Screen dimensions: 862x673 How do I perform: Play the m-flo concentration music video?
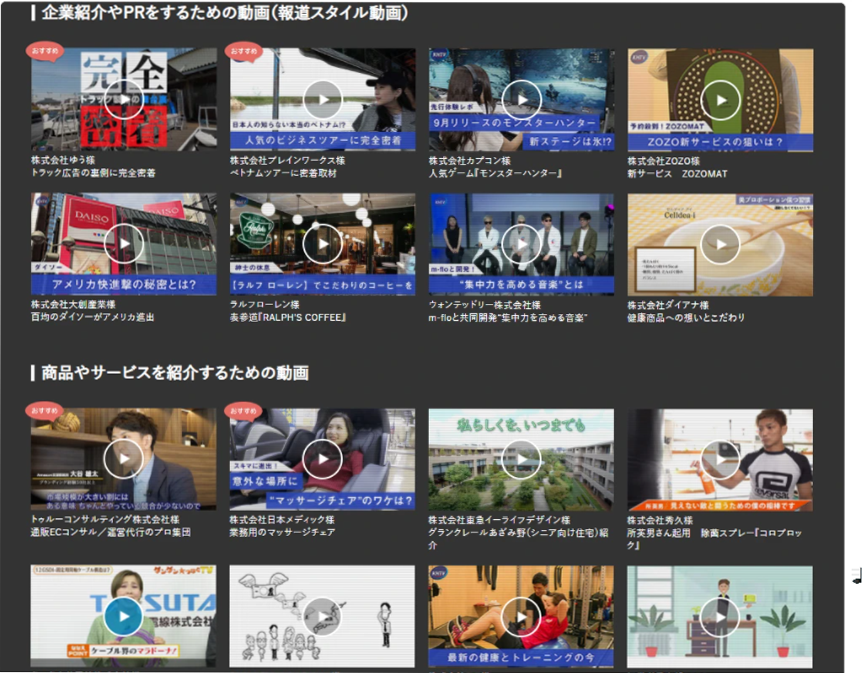pos(521,244)
